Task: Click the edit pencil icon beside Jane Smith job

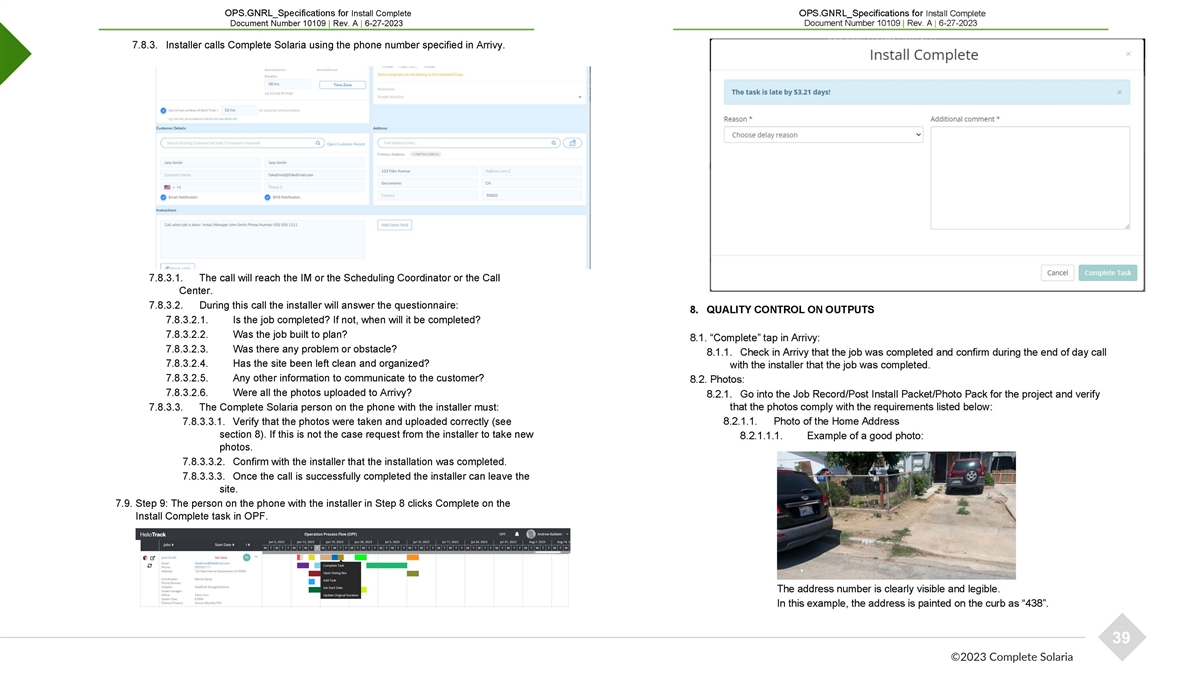Action: click(152, 558)
